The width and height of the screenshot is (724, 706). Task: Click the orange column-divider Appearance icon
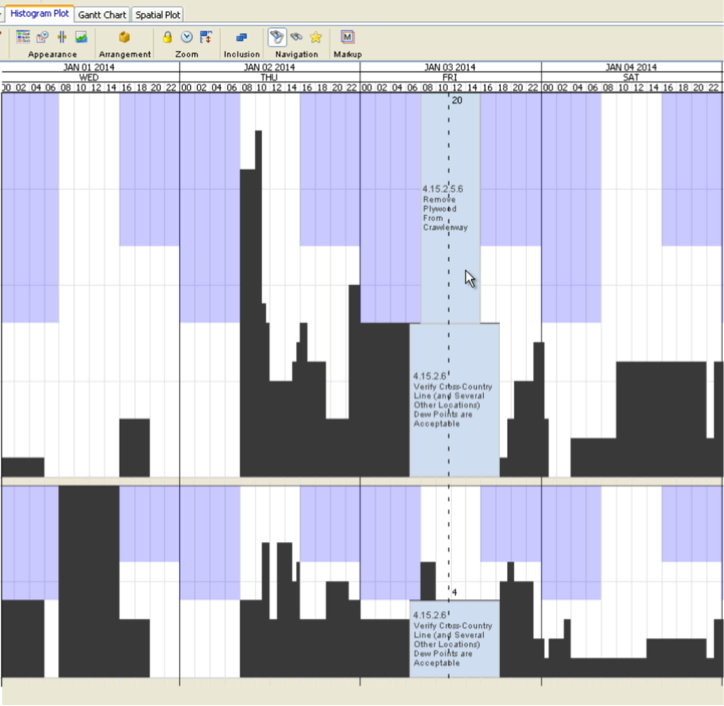tap(61, 37)
